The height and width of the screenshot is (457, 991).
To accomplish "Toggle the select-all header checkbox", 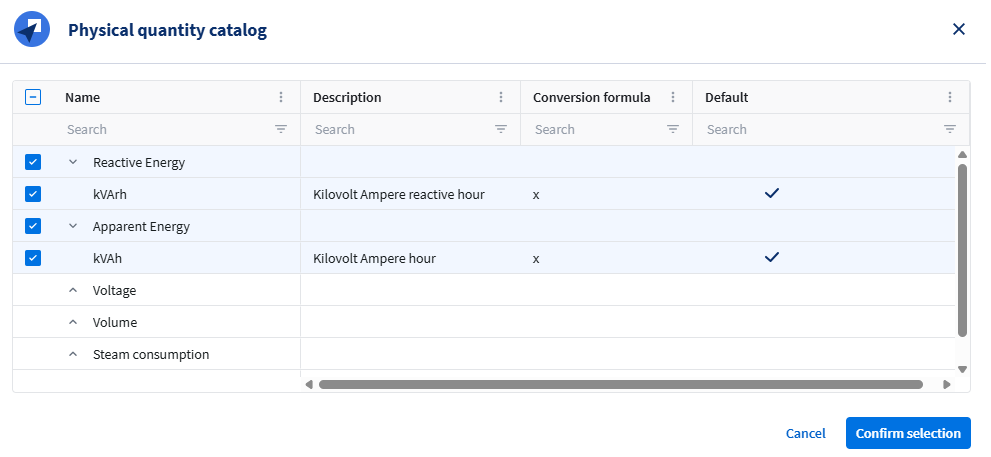I will click(33, 97).
